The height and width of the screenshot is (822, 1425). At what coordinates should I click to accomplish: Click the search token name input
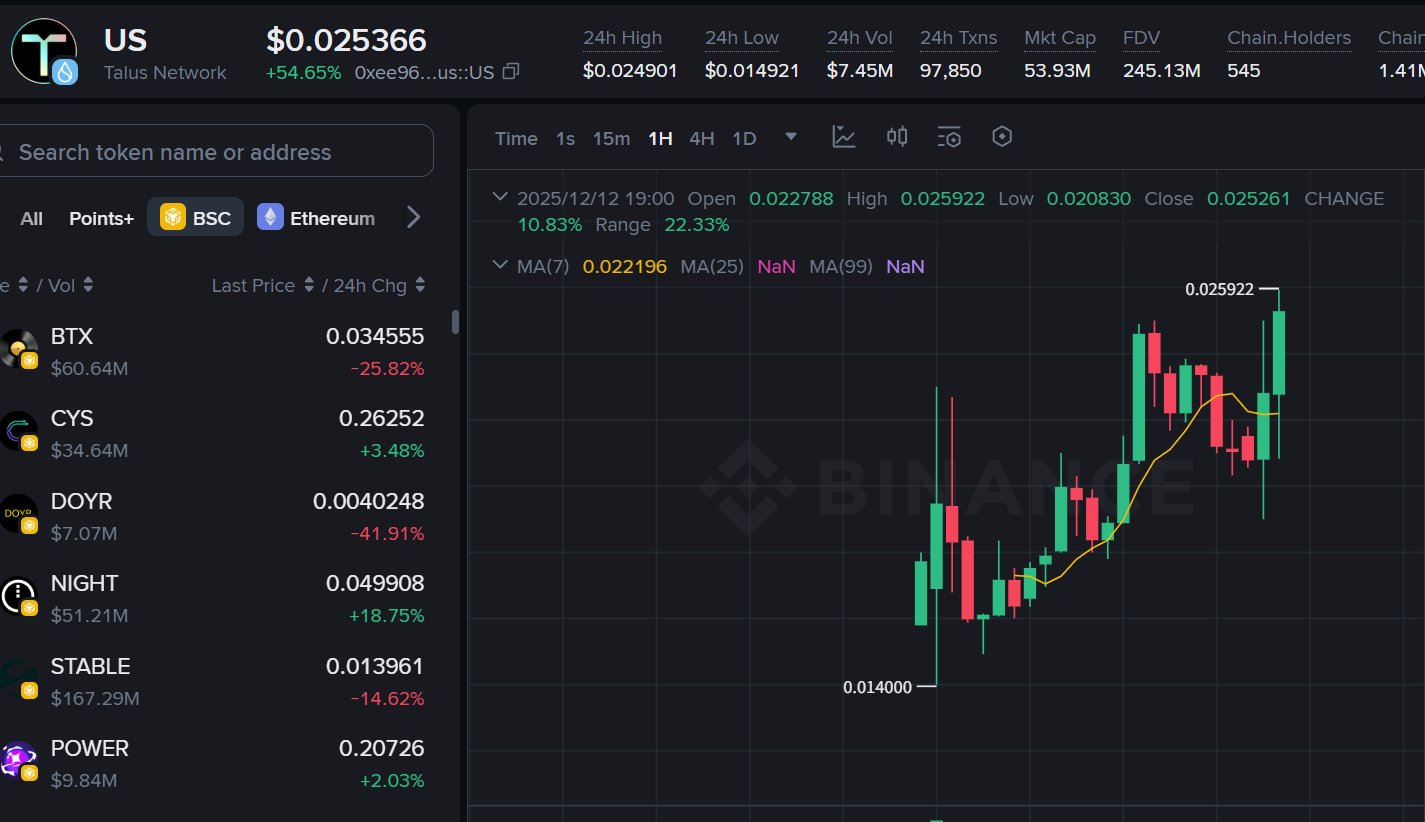pyautogui.click(x=217, y=151)
